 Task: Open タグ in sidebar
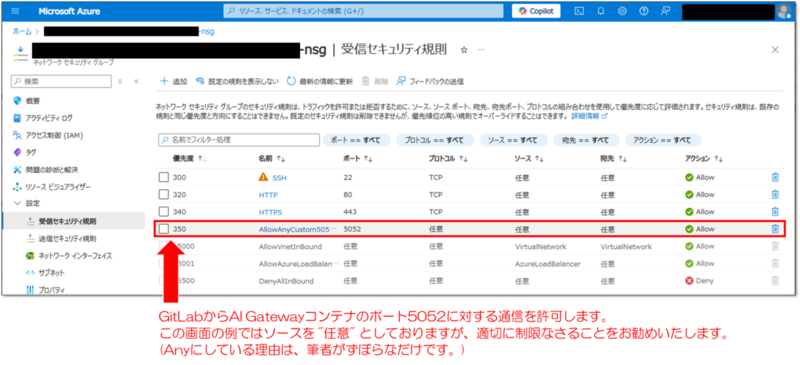(x=31, y=152)
